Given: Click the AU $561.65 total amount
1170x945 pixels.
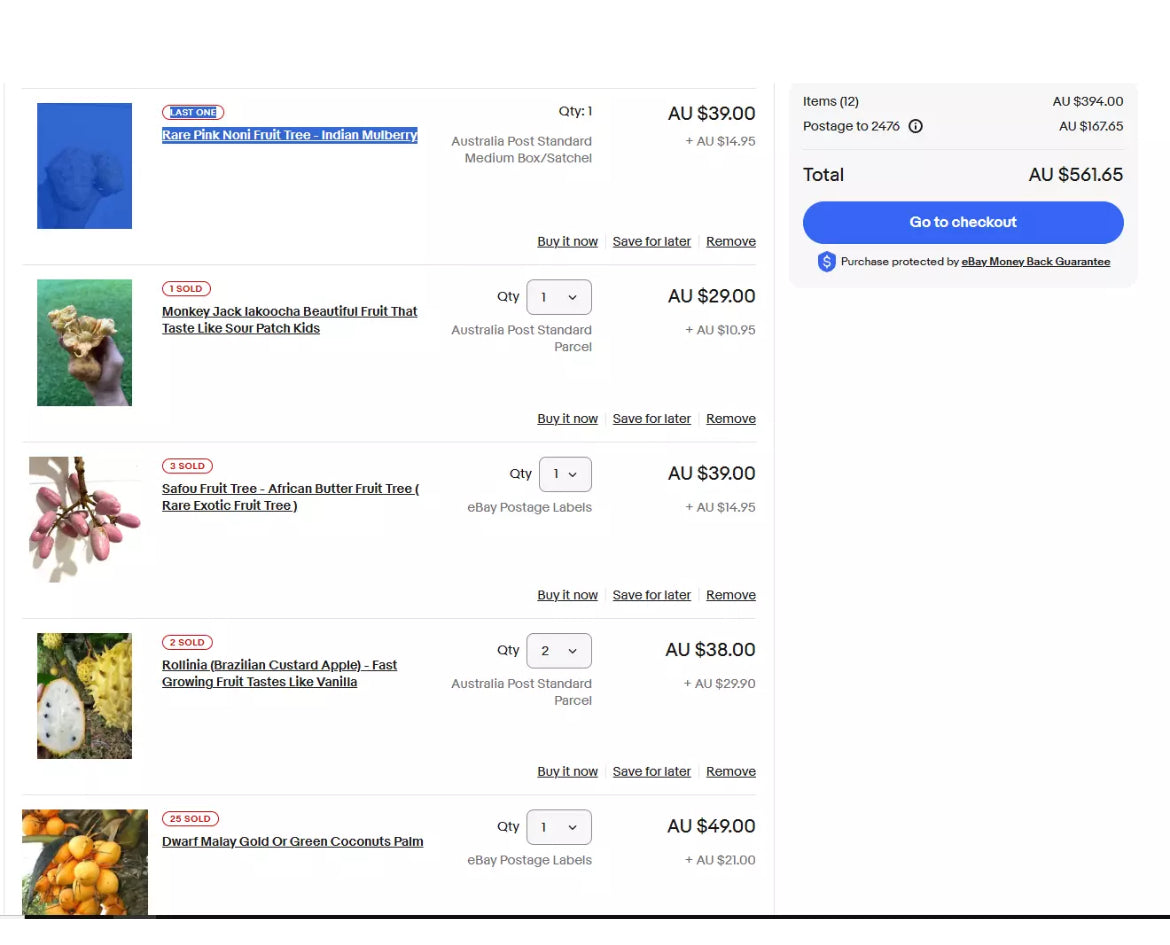Looking at the screenshot, I should [1075, 175].
